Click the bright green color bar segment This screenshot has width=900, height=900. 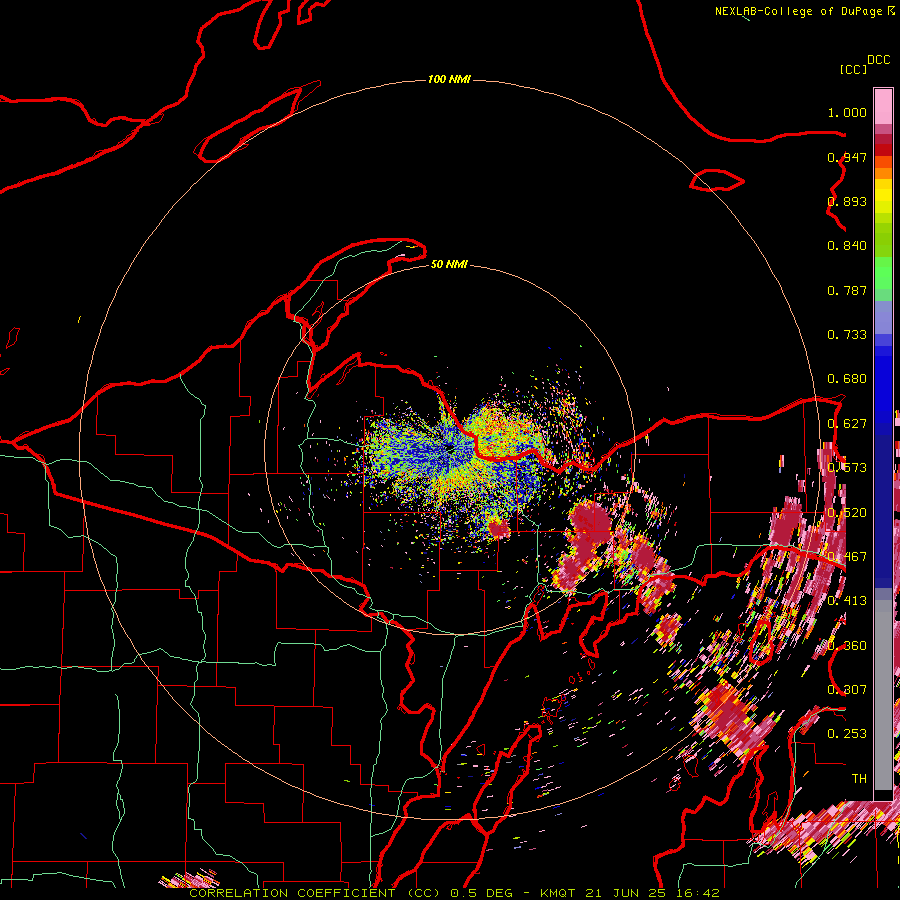(883, 273)
